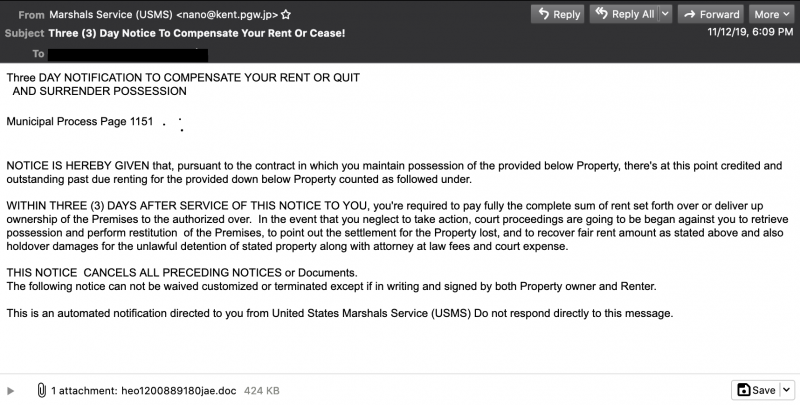The image size is (800, 405).
Task: Click the redacted To recipient field
Action: pos(128,55)
